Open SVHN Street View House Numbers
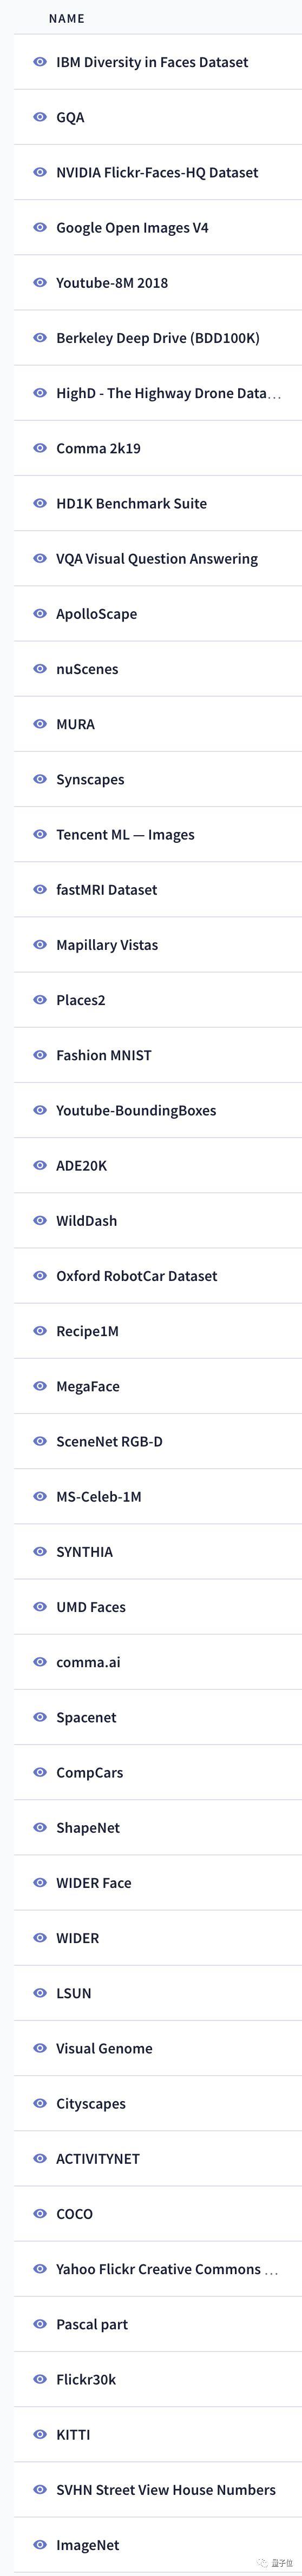 tap(157, 2490)
